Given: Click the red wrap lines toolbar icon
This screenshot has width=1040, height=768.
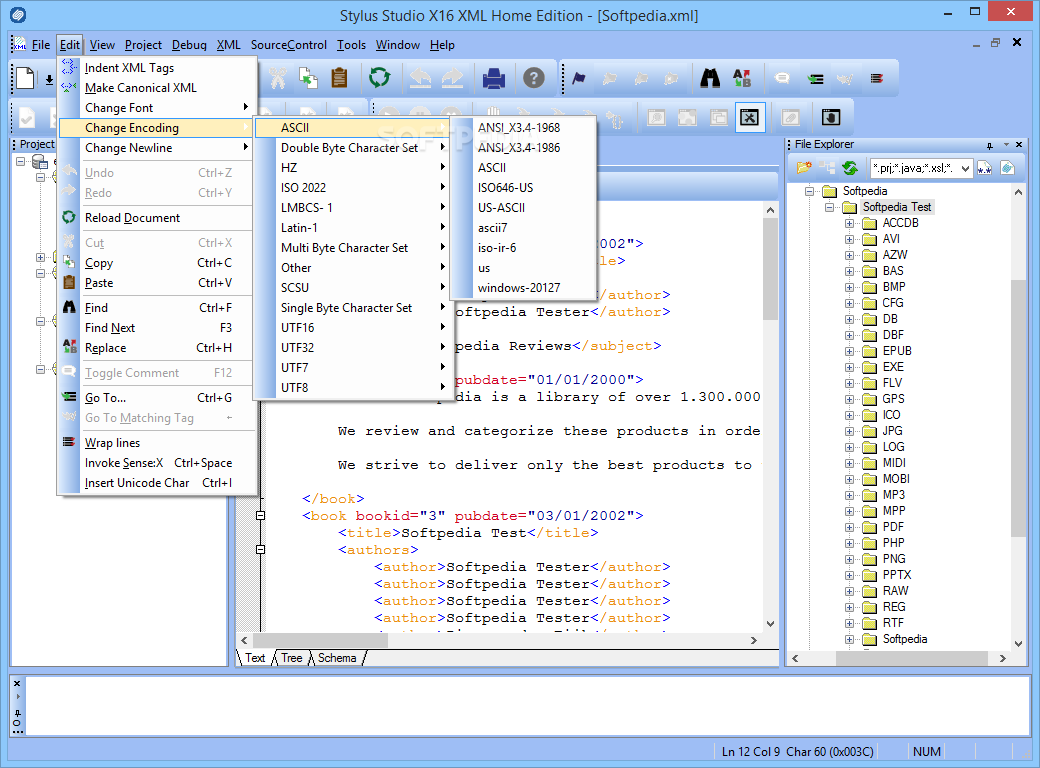Looking at the screenshot, I should click(x=877, y=79).
